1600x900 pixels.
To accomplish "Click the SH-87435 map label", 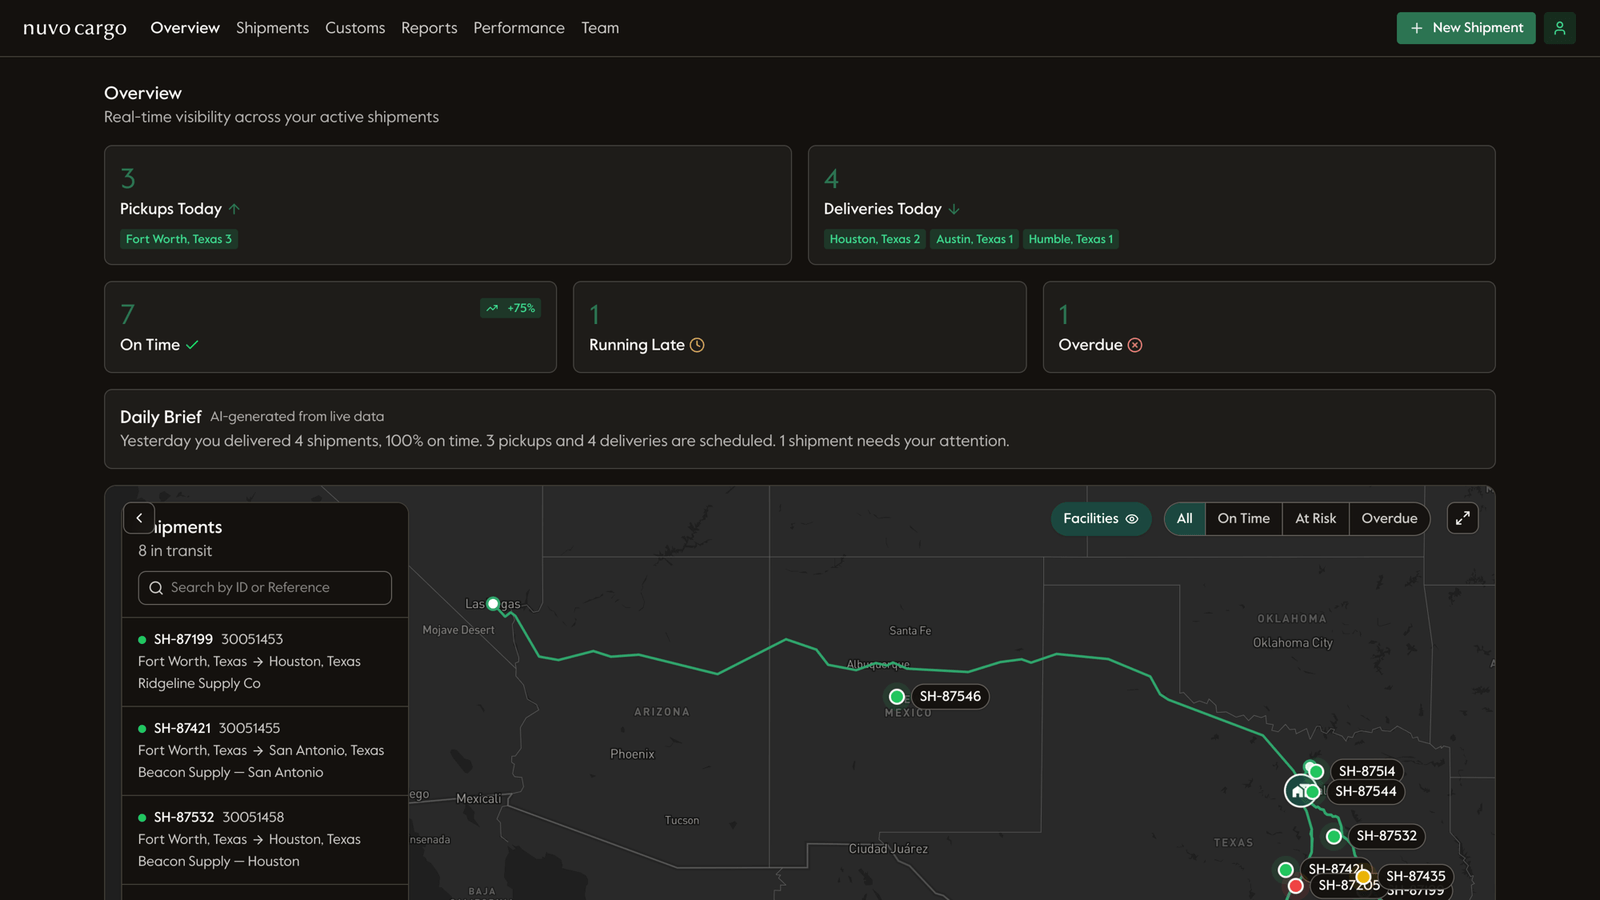I will coord(1415,877).
